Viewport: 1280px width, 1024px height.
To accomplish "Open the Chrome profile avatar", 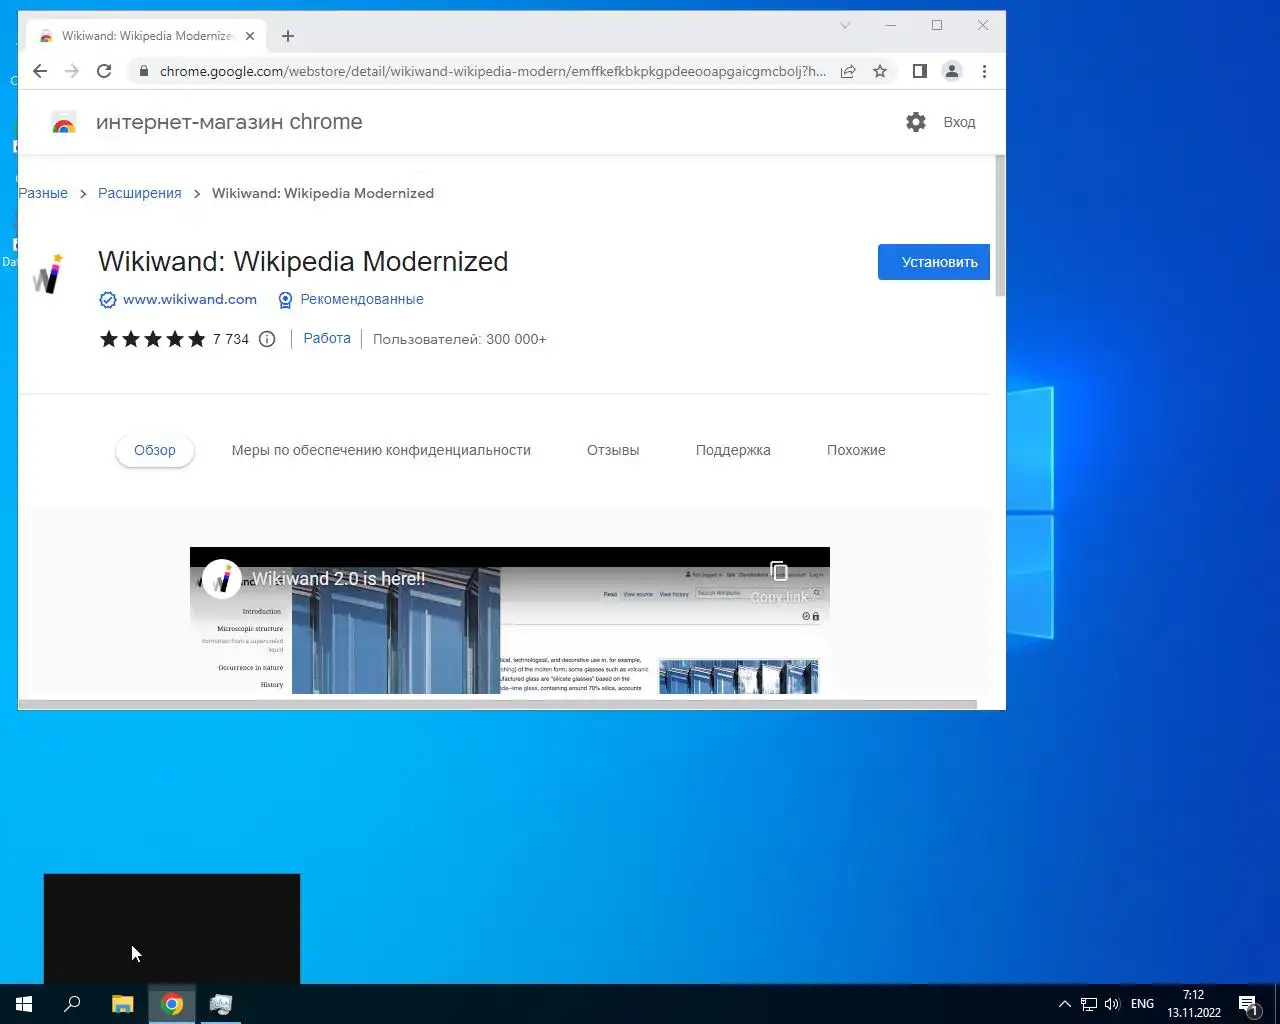I will coord(952,71).
